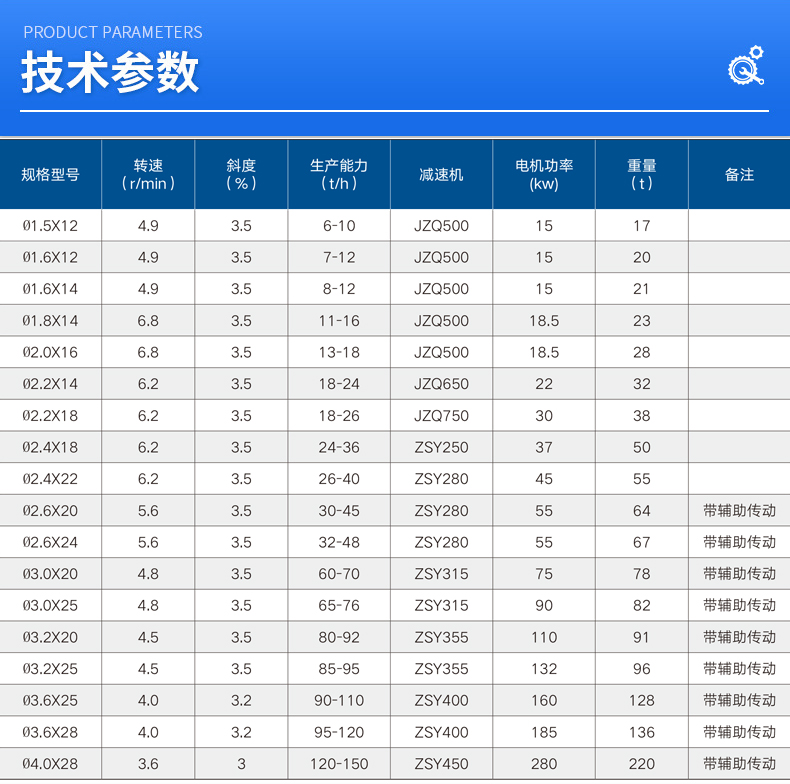Select the ZSY250 reducer cell

pyautogui.click(x=441, y=448)
